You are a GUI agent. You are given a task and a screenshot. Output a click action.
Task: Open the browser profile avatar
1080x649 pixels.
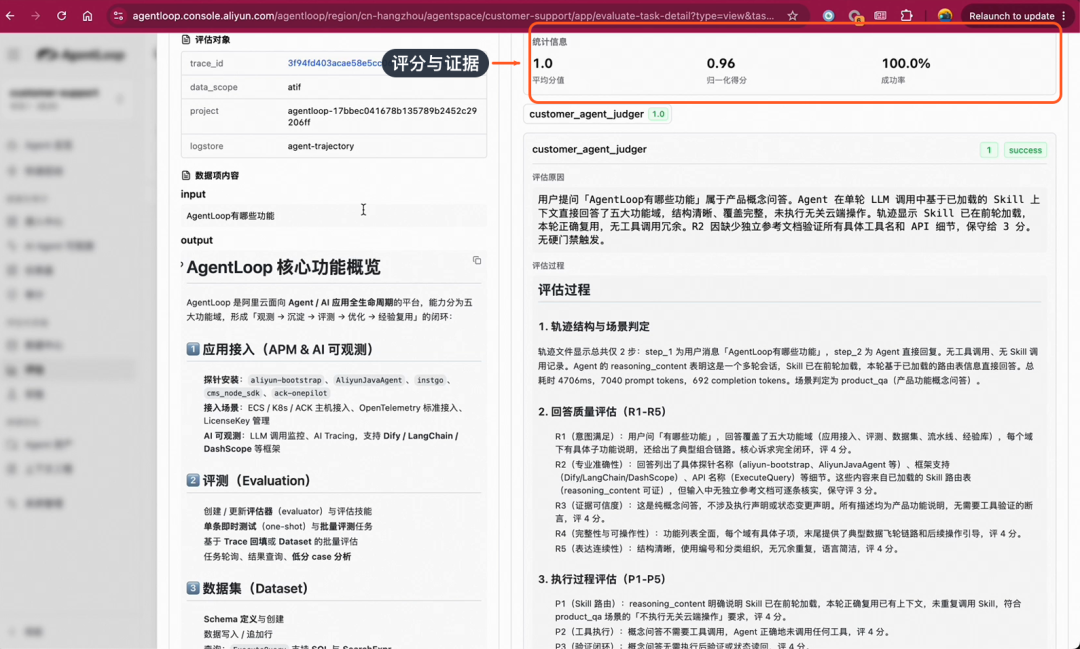(945, 15)
